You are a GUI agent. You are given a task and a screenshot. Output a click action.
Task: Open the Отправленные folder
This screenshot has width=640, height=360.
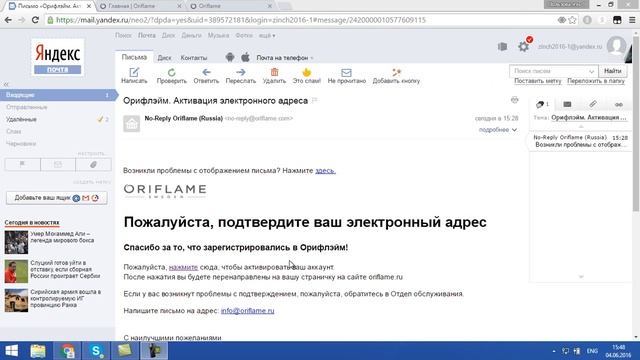27,107
